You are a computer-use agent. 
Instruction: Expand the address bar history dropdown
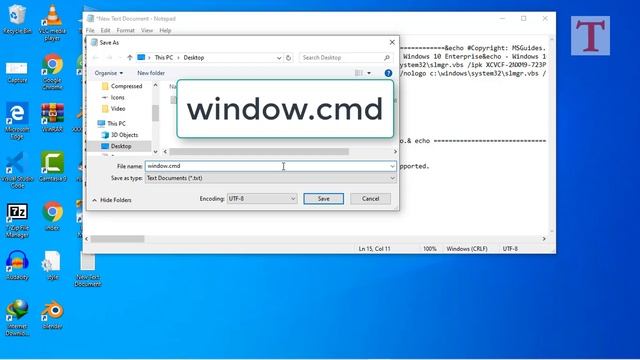click(279, 58)
